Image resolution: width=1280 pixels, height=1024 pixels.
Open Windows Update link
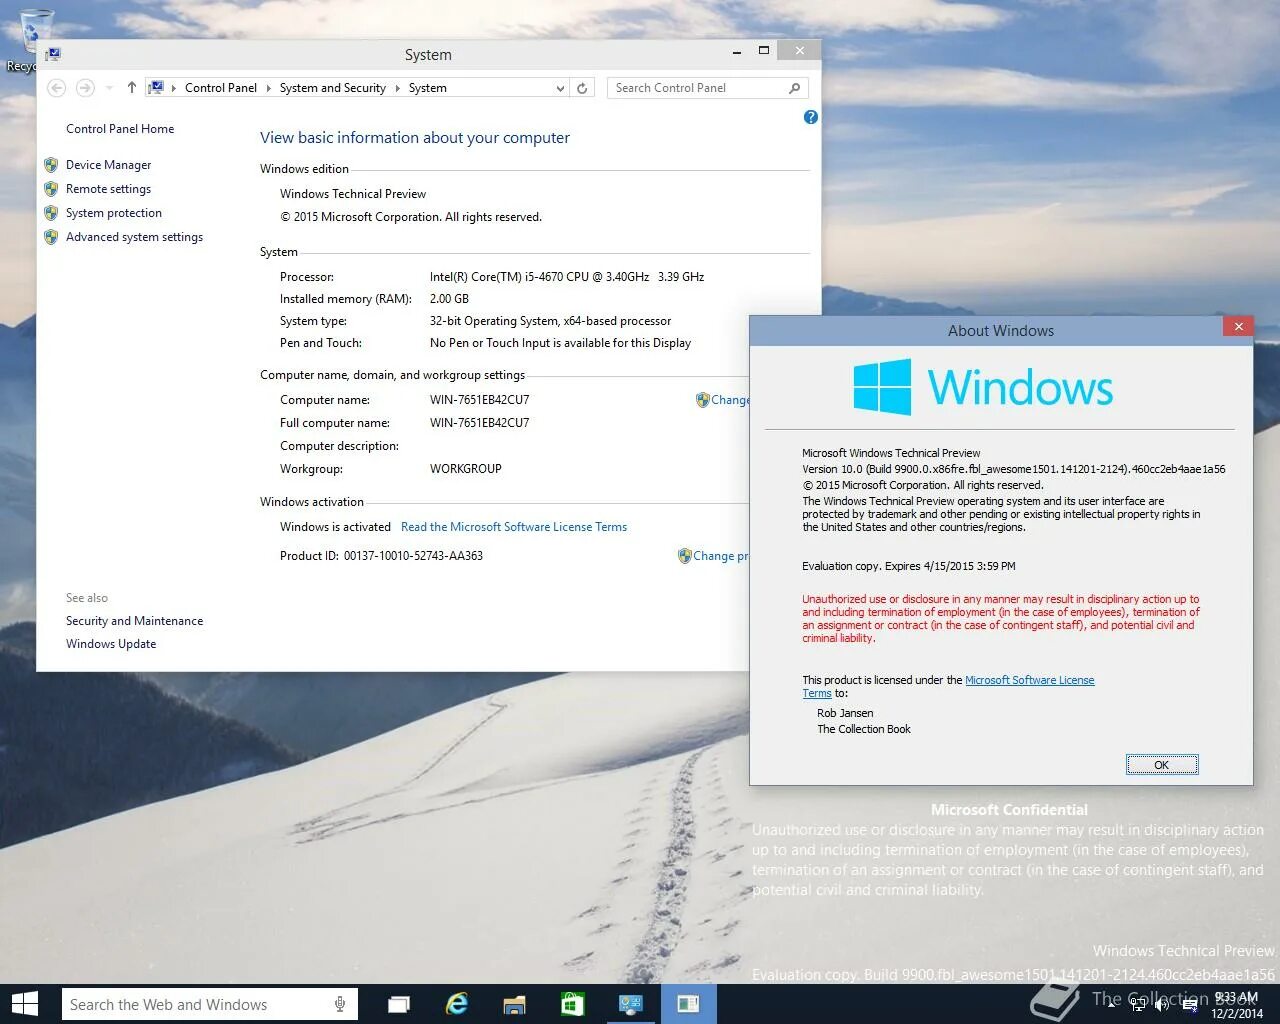click(111, 644)
